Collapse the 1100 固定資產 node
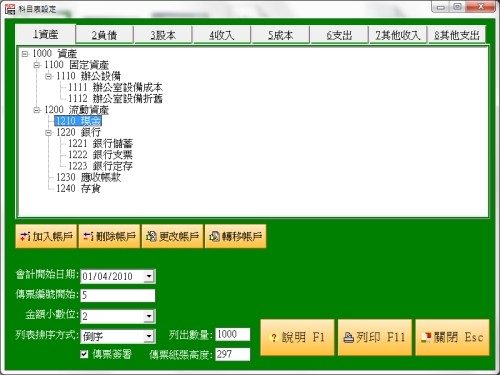The height and width of the screenshot is (375, 500). point(37,65)
